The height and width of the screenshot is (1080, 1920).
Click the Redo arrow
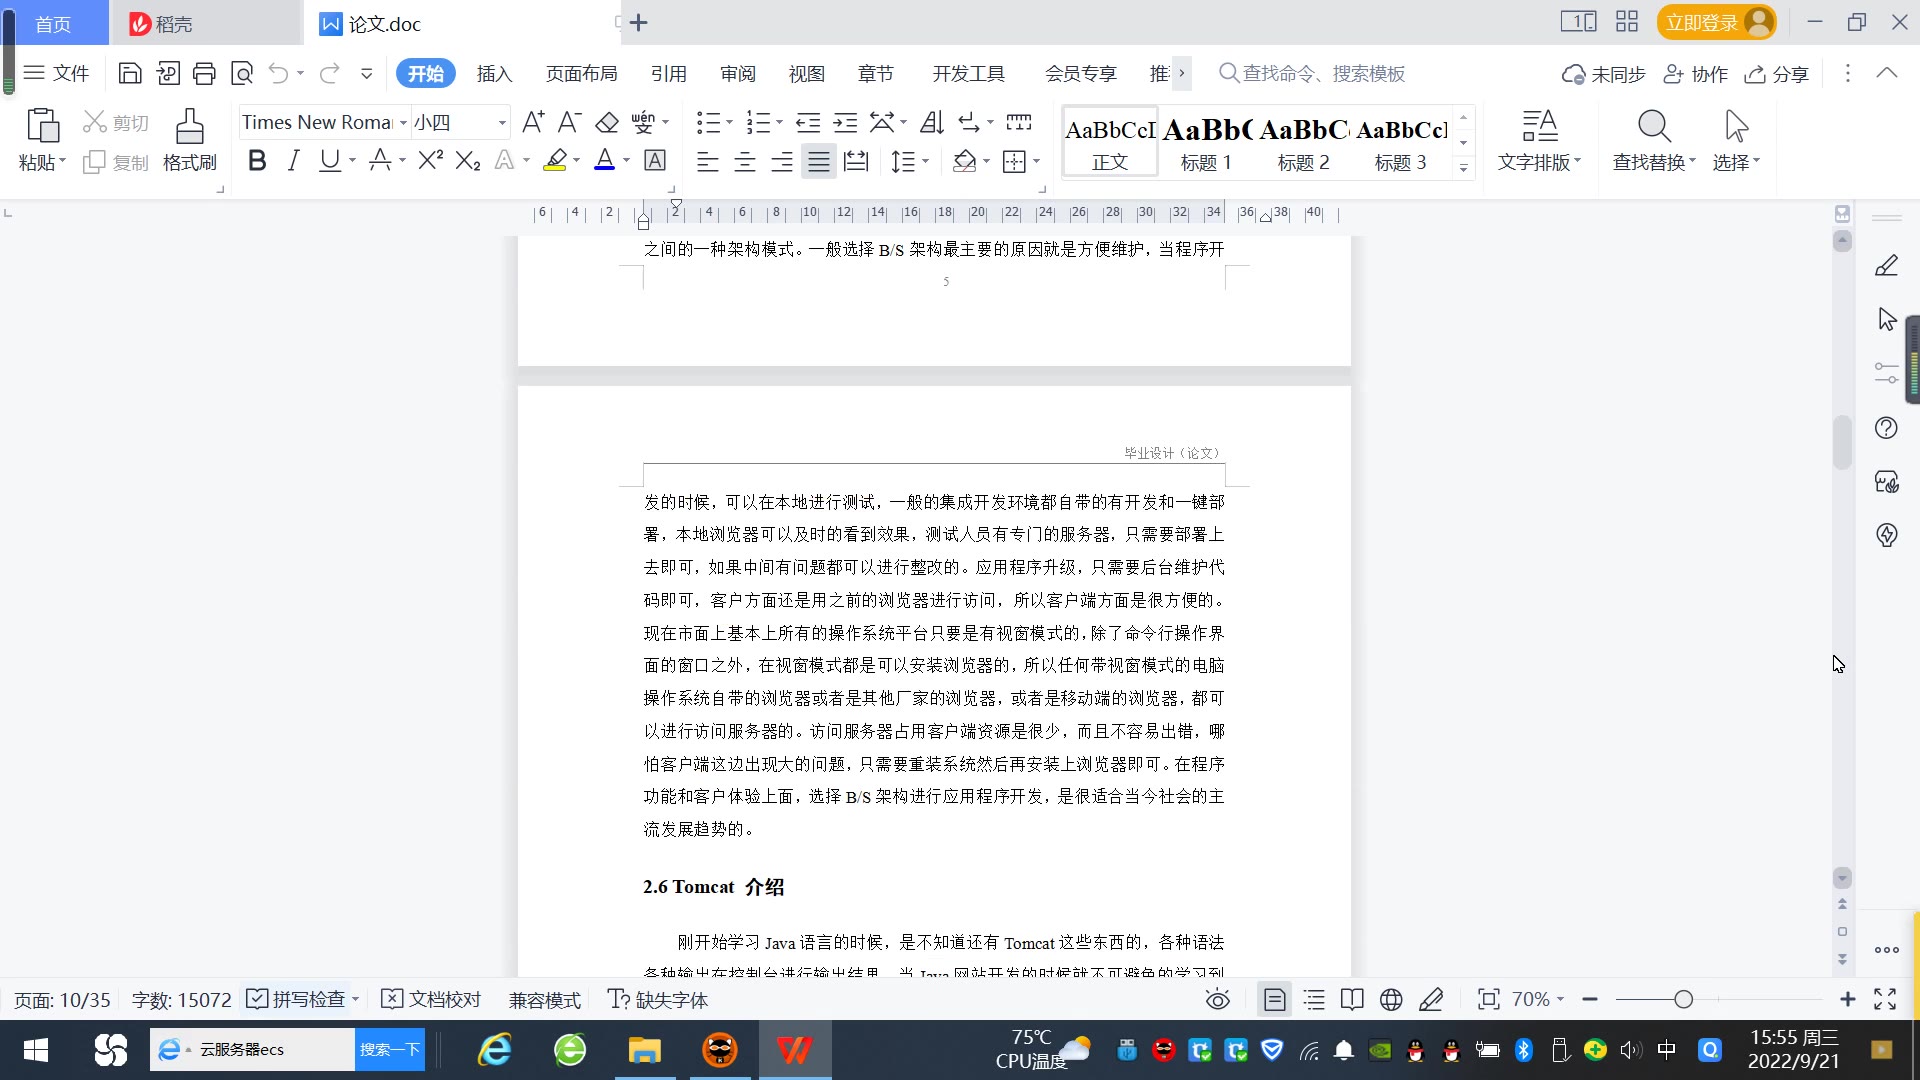click(329, 73)
